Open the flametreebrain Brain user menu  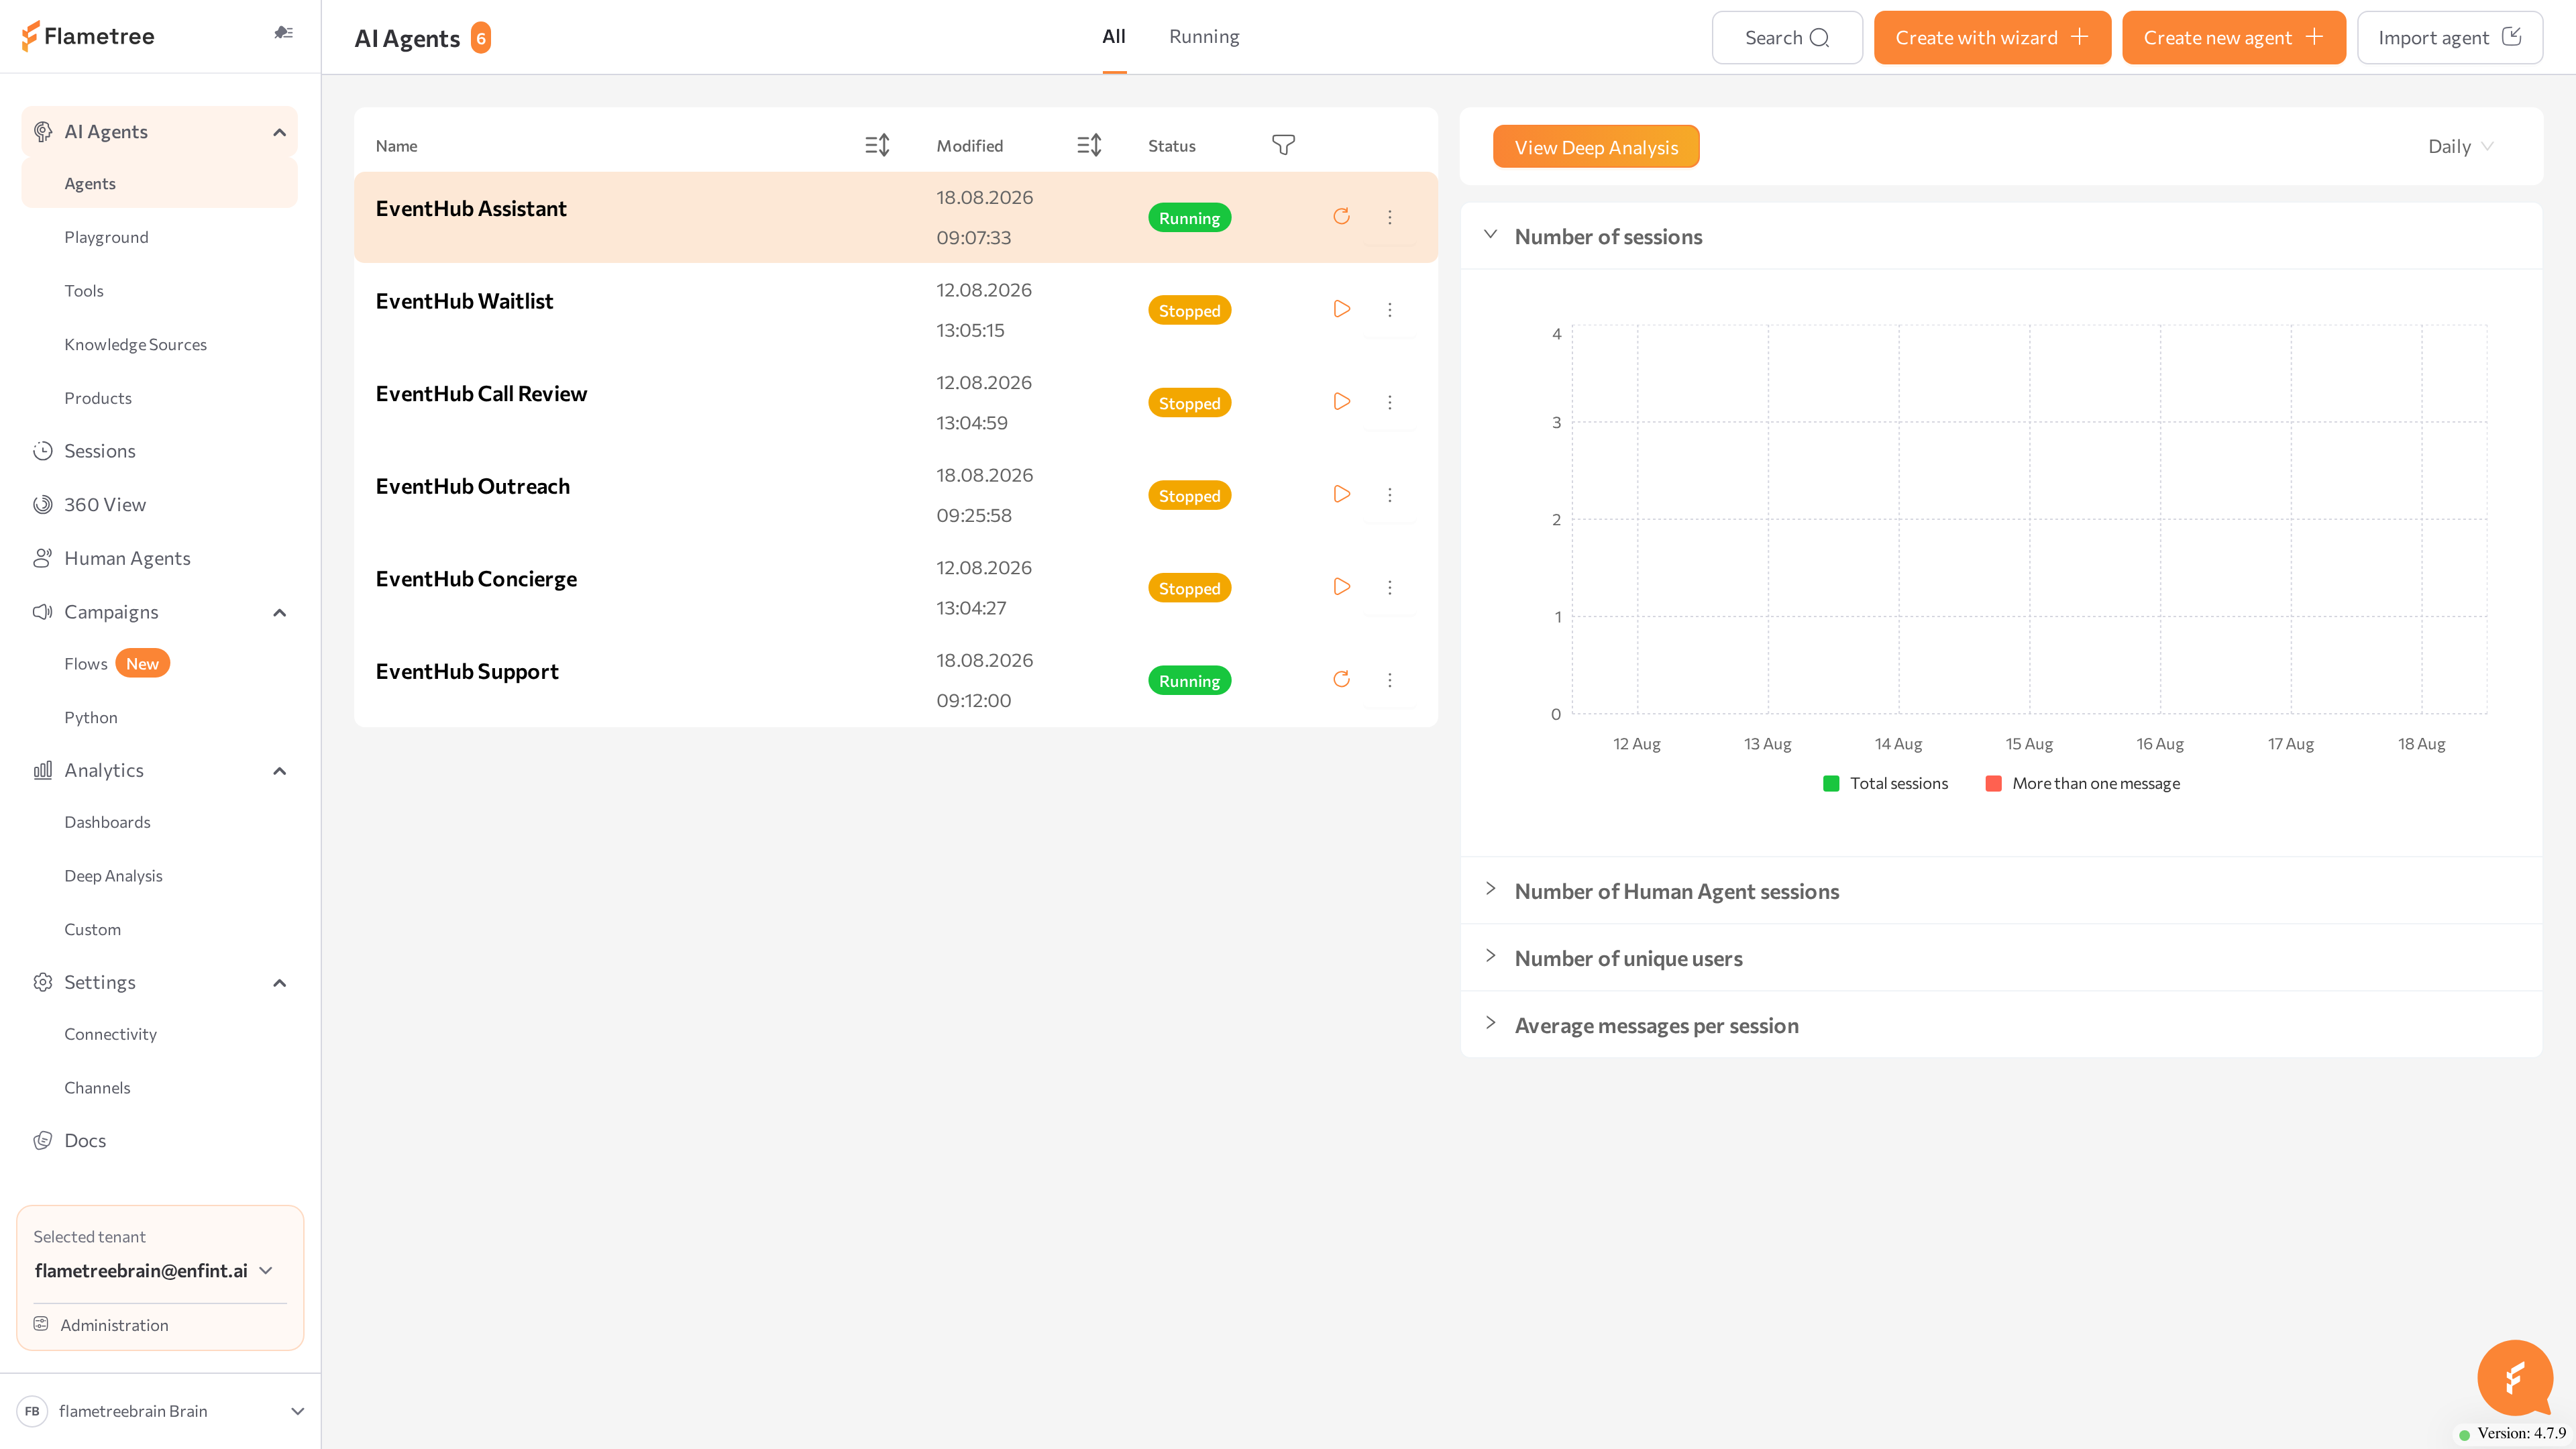(x=160, y=1411)
